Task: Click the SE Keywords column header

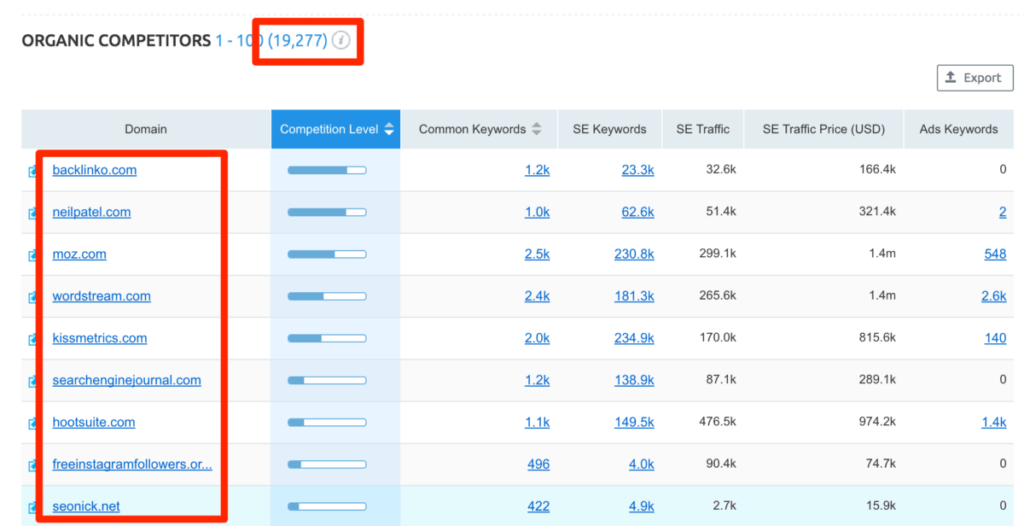Action: coord(609,129)
